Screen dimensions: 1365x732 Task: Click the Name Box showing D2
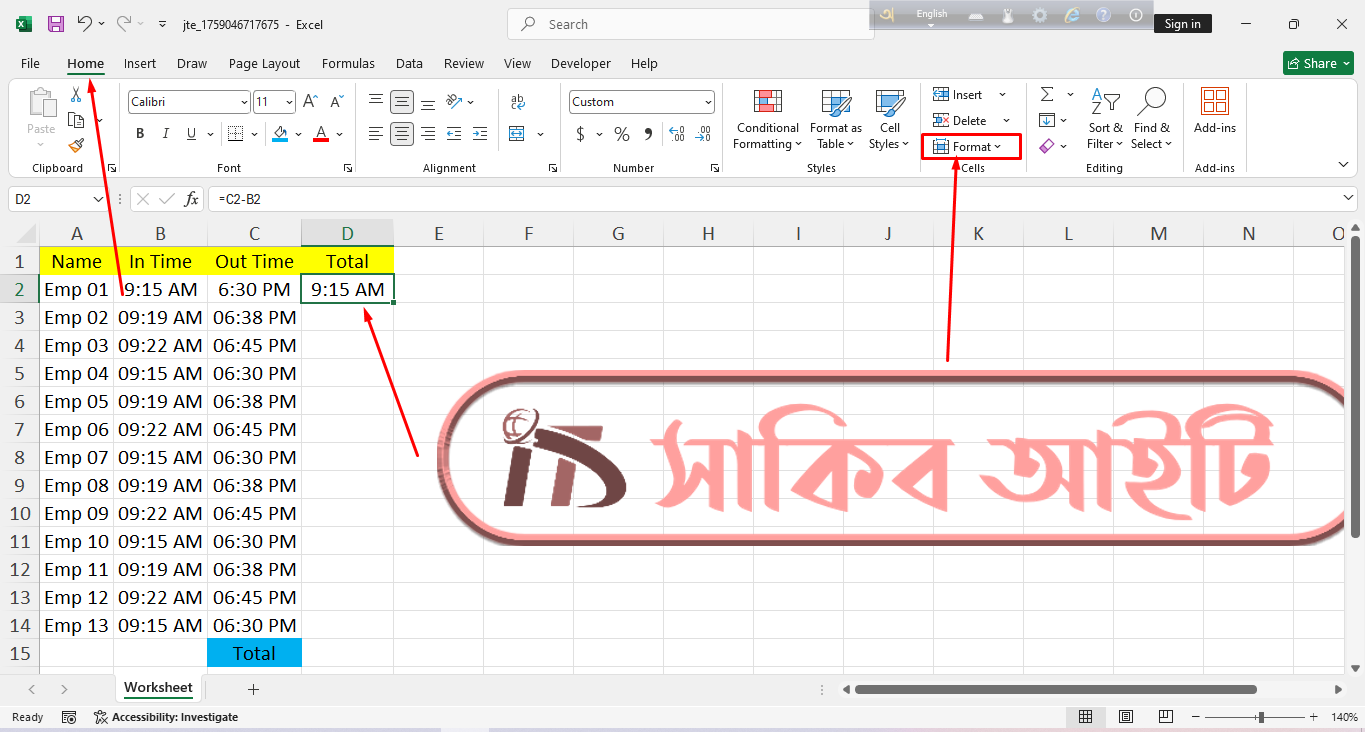(50, 199)
